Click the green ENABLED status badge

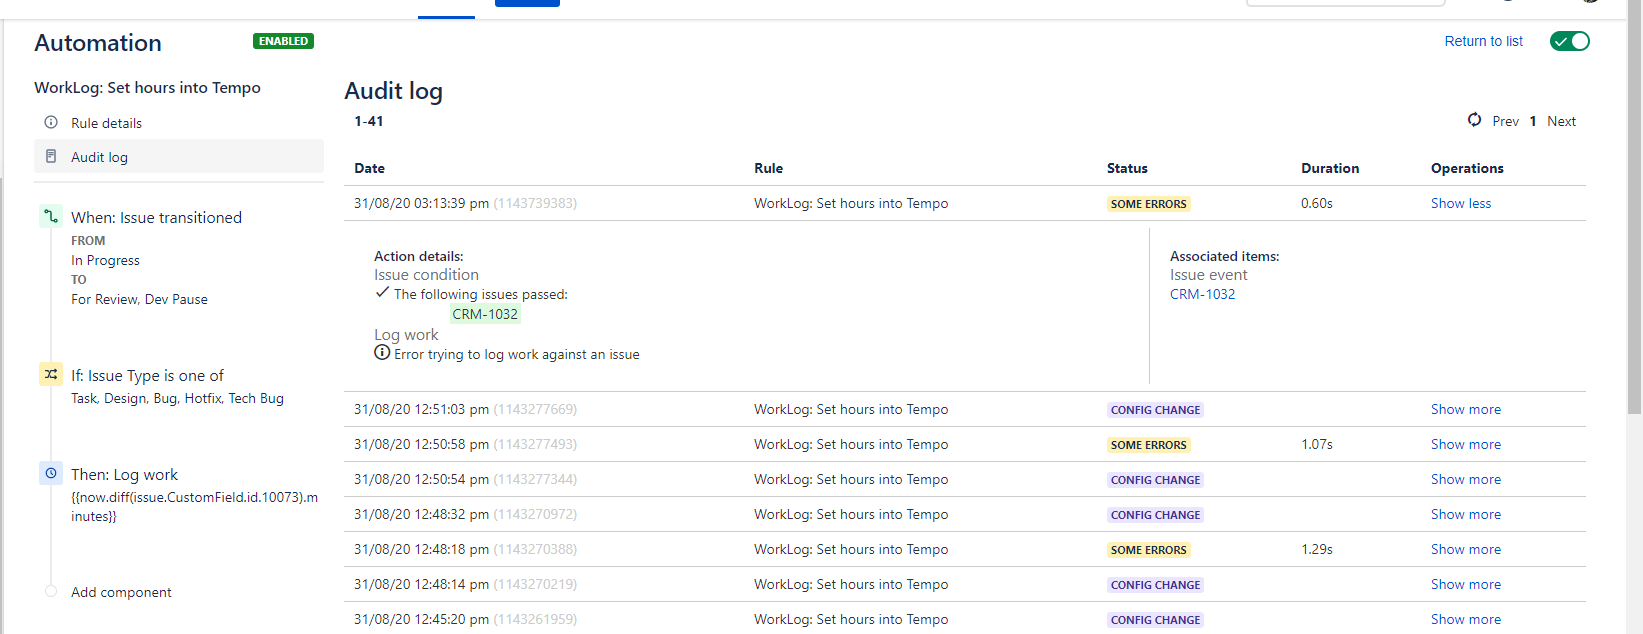[x=283, y=41]
